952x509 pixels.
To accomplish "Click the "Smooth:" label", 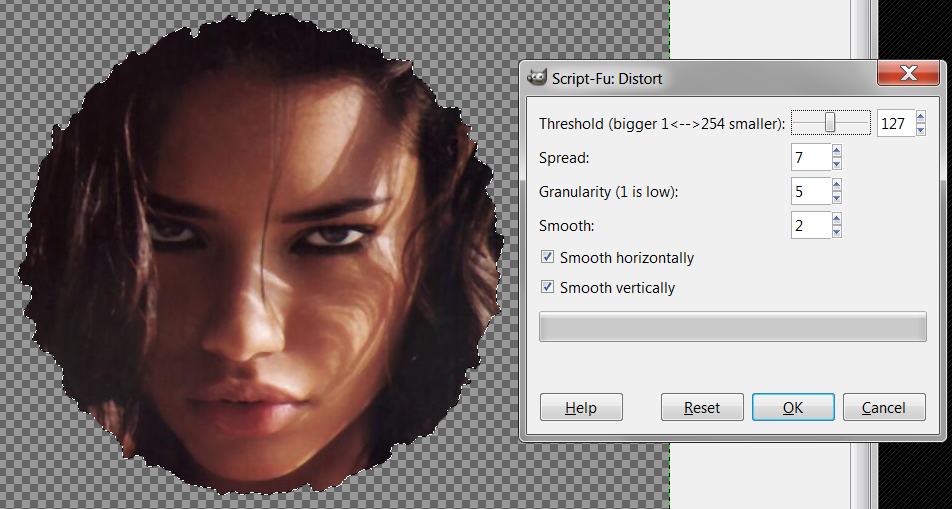I will [x=566, y=226].
